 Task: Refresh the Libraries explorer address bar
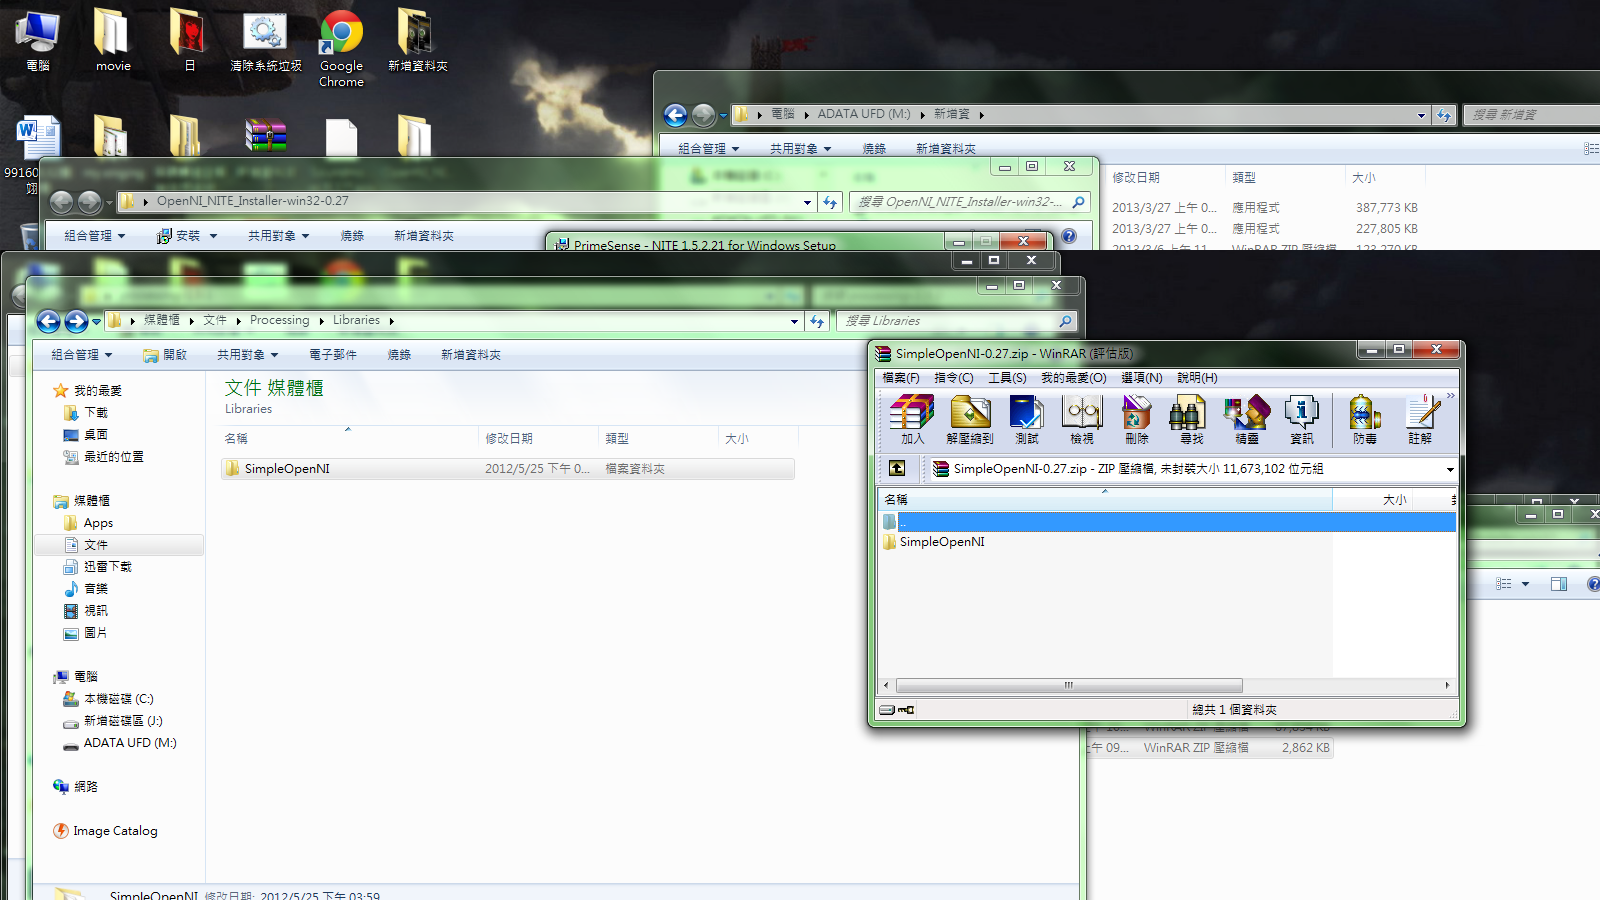[x=817, y=321]
